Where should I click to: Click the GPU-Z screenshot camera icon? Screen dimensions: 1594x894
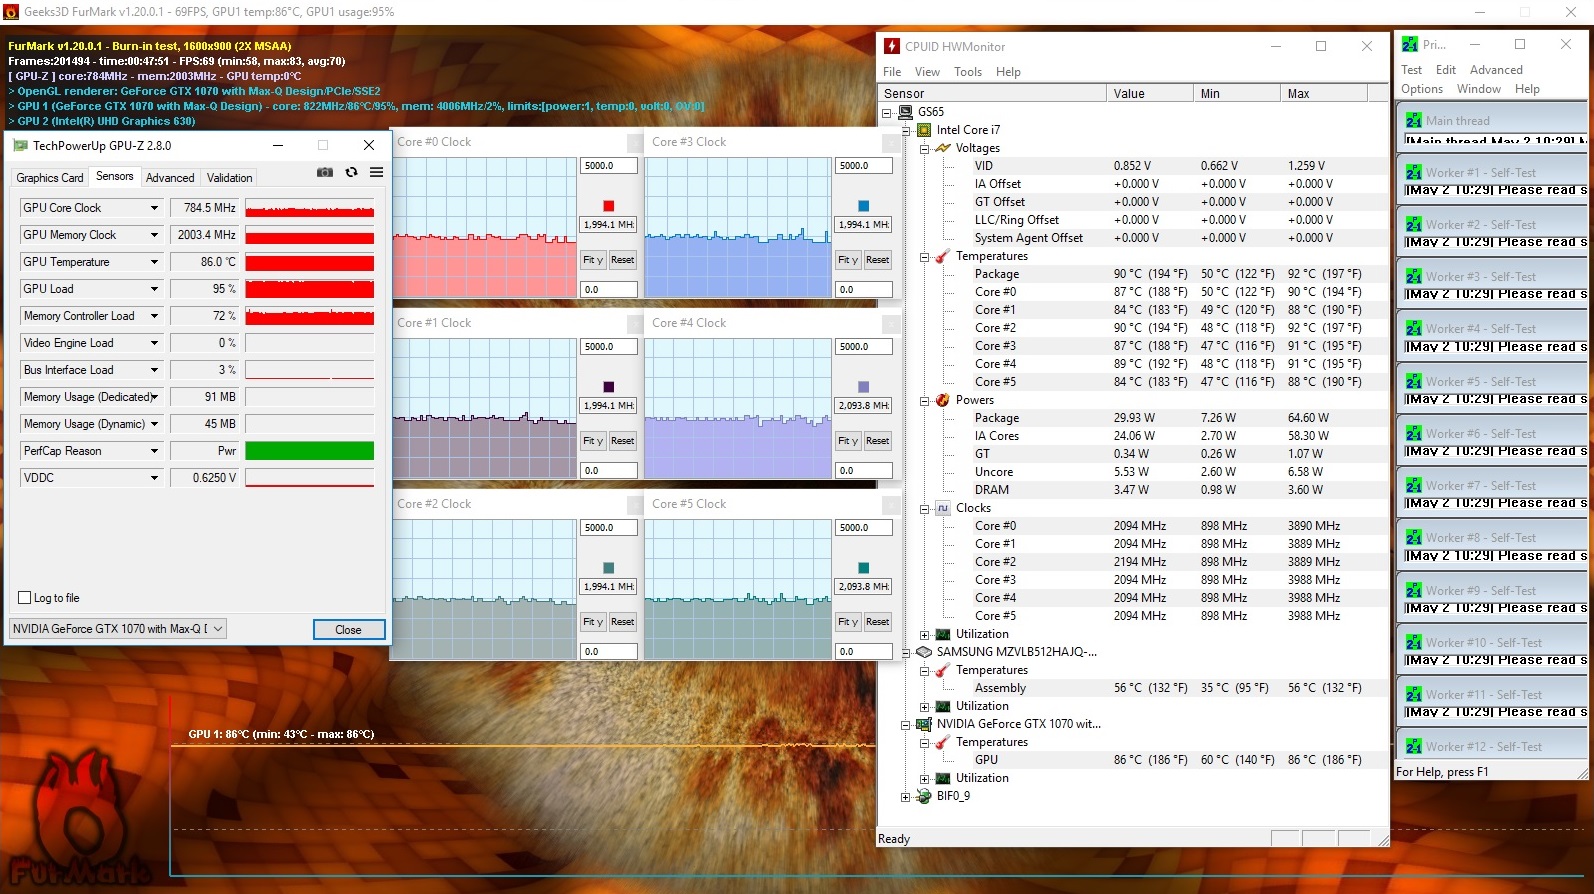[325, 172]
